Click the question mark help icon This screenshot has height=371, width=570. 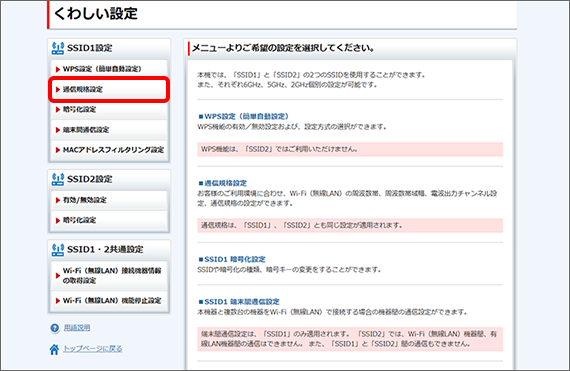55,328
